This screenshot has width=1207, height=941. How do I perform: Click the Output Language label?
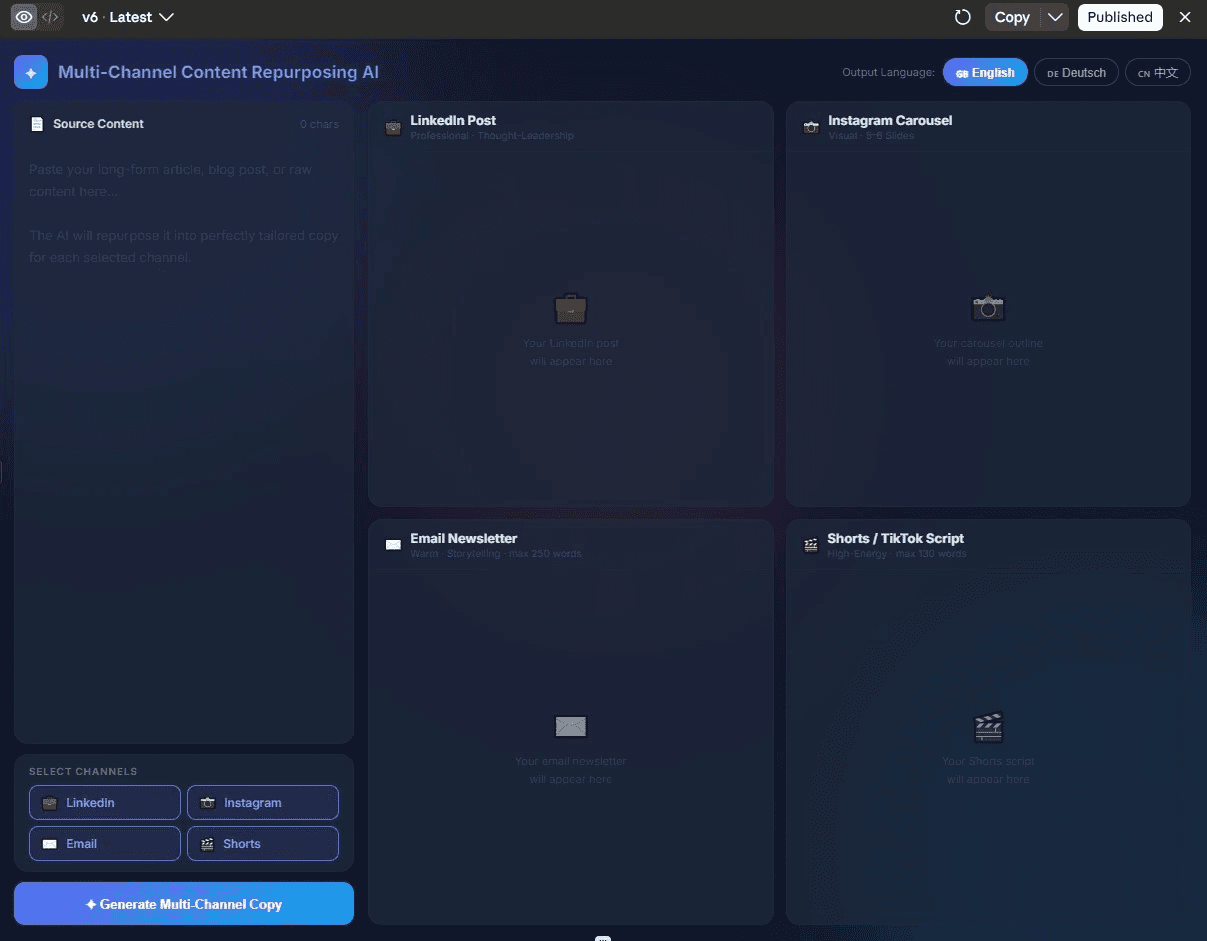pyautogui.click(x=888, y=72)
